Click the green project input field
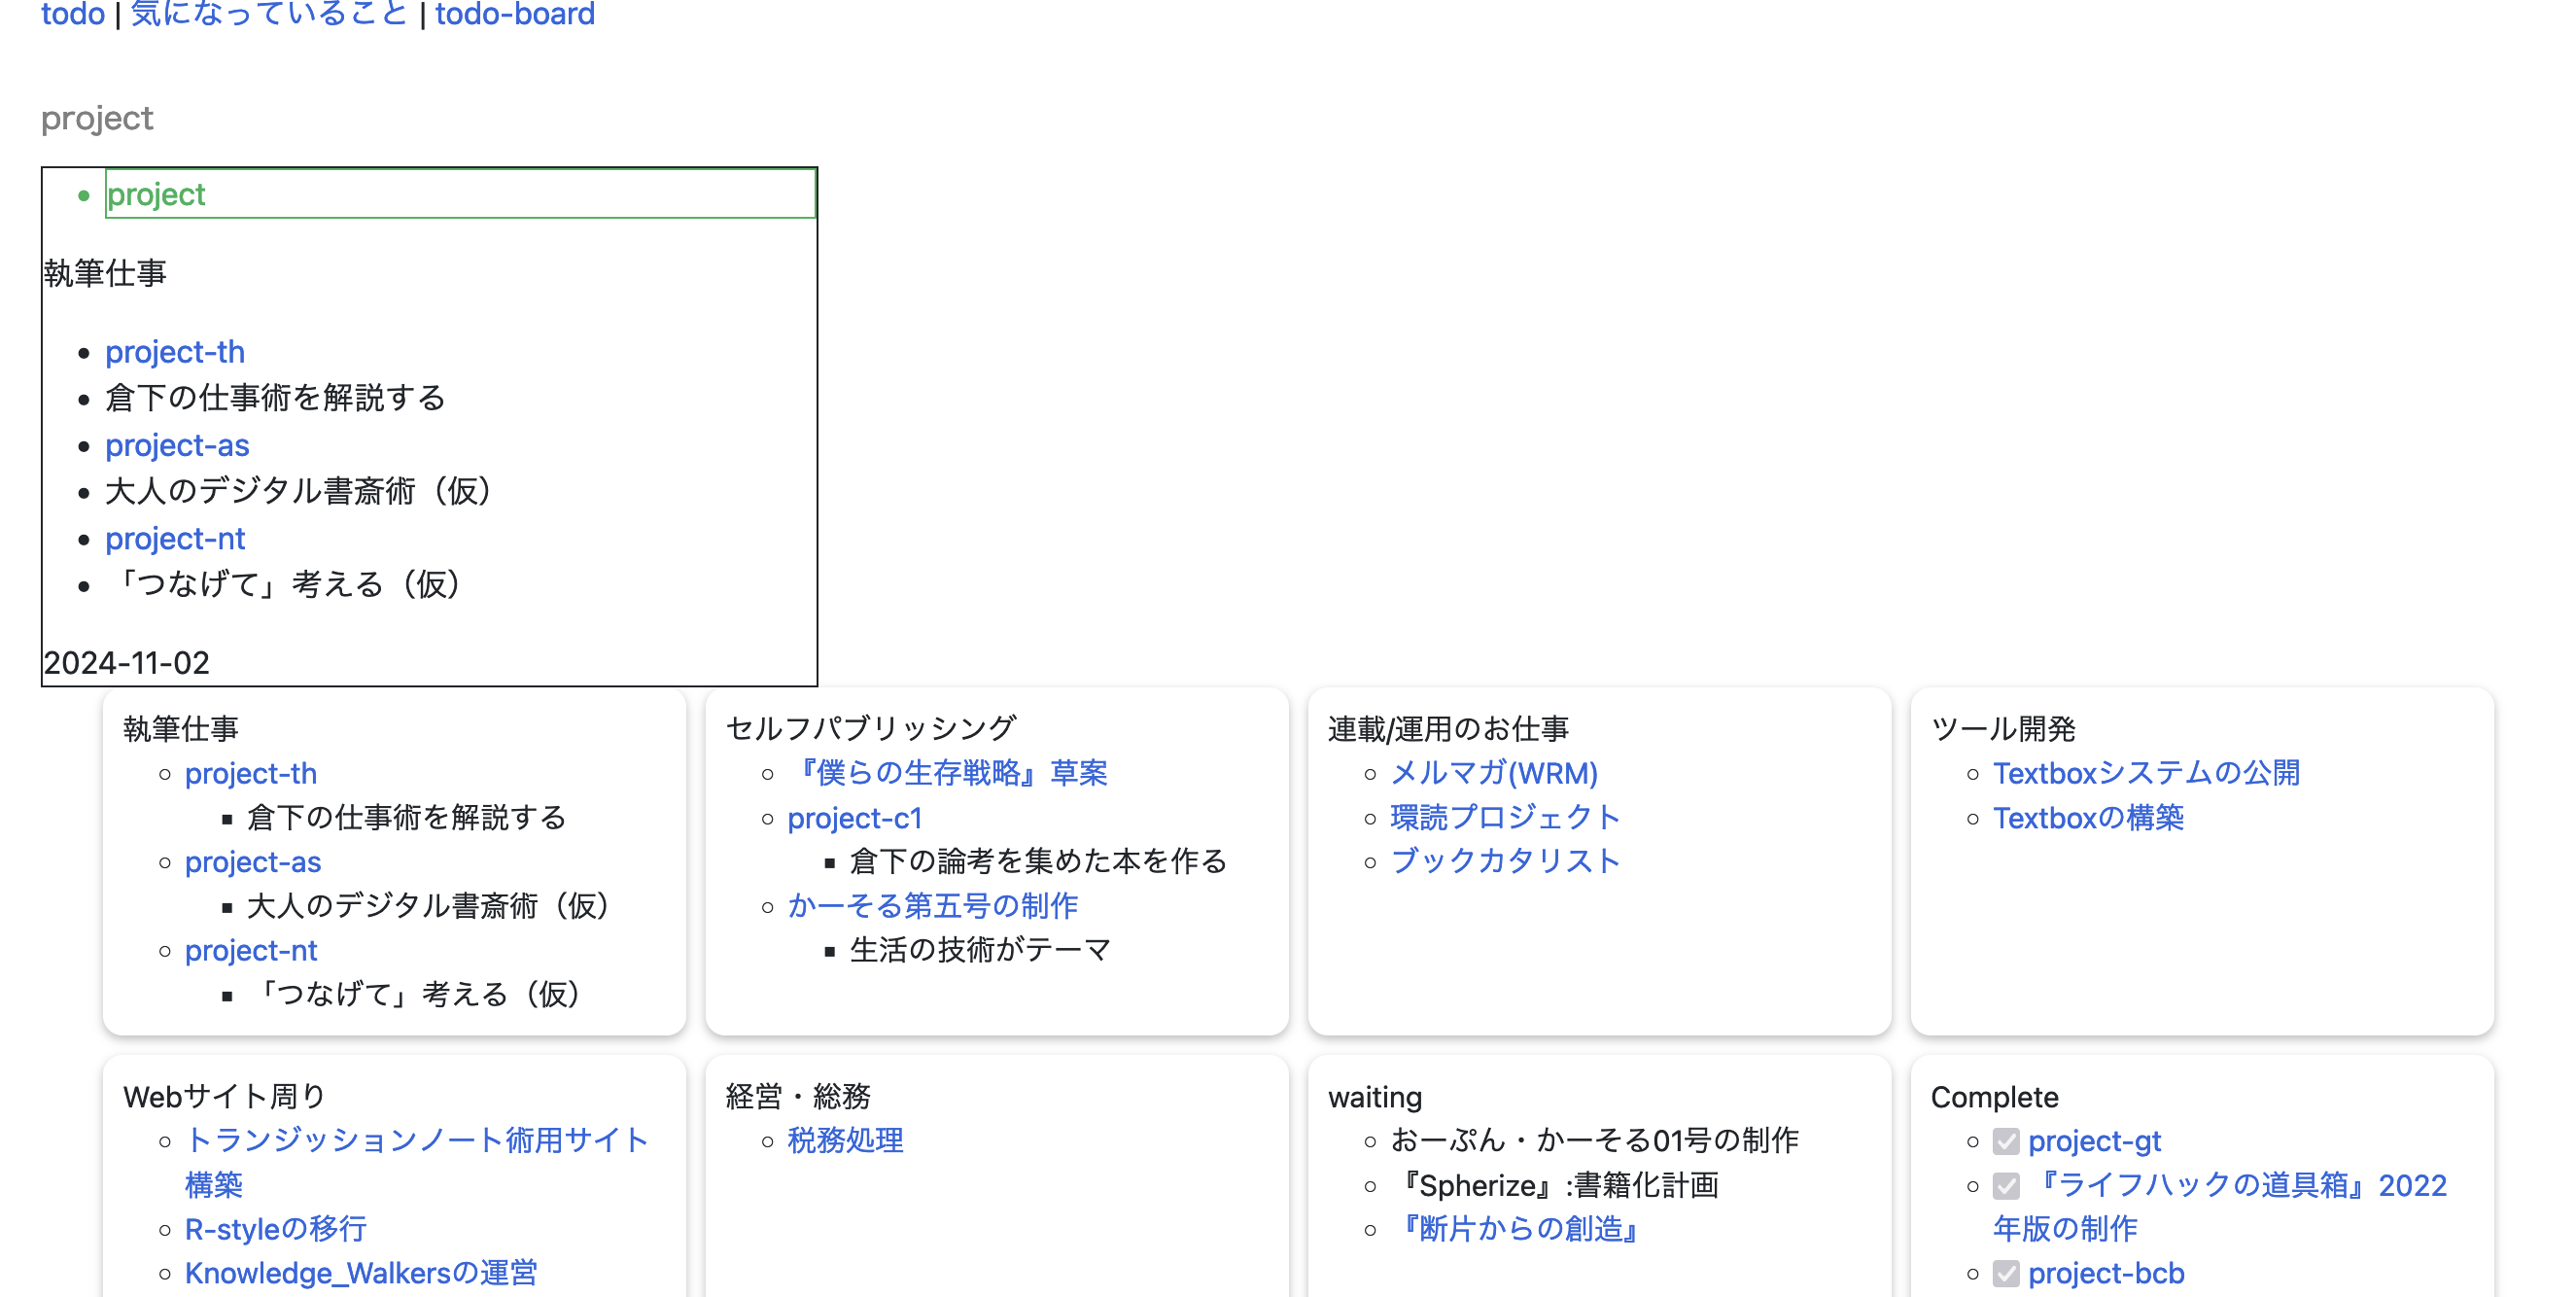 coord(460,194)
